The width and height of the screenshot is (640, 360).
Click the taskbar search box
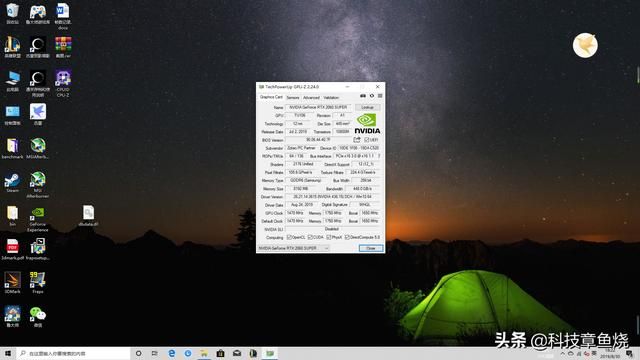[x=73, y=353]
